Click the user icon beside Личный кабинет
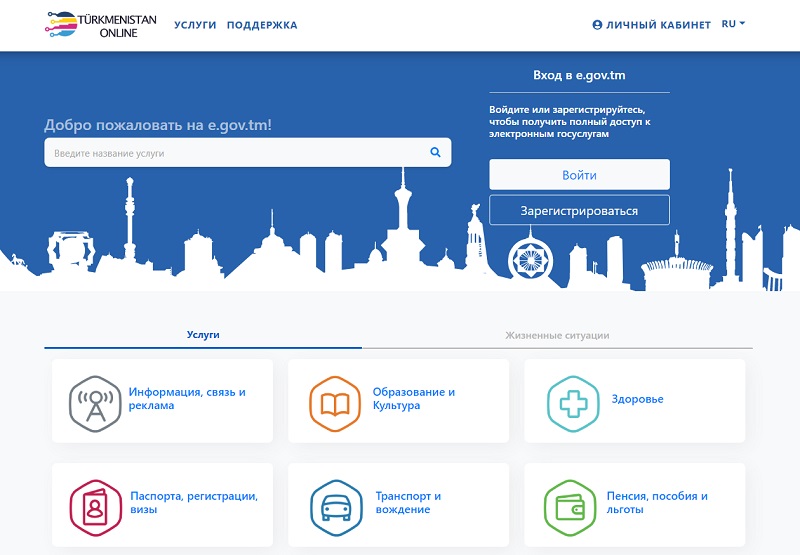Screen dimensions: 800x555 (598, 25)
